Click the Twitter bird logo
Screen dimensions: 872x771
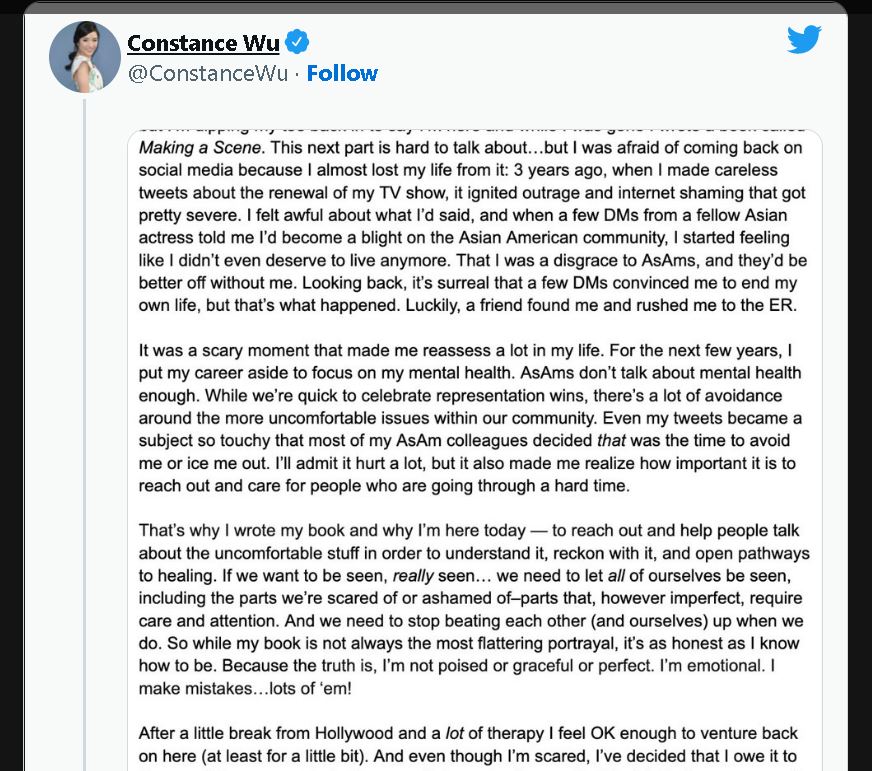(x=804, y=41)
